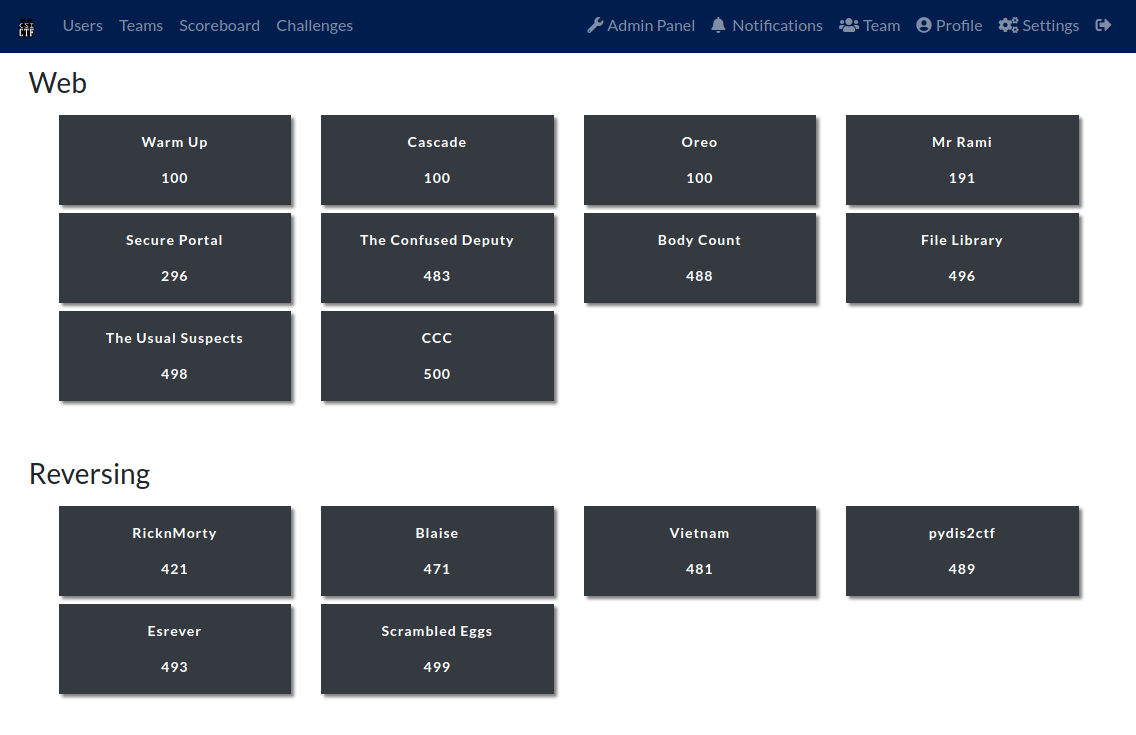Open the Warm Up challenge
Image resolution: width=1136 pixels, height=735 pixels.
point(175,160)
